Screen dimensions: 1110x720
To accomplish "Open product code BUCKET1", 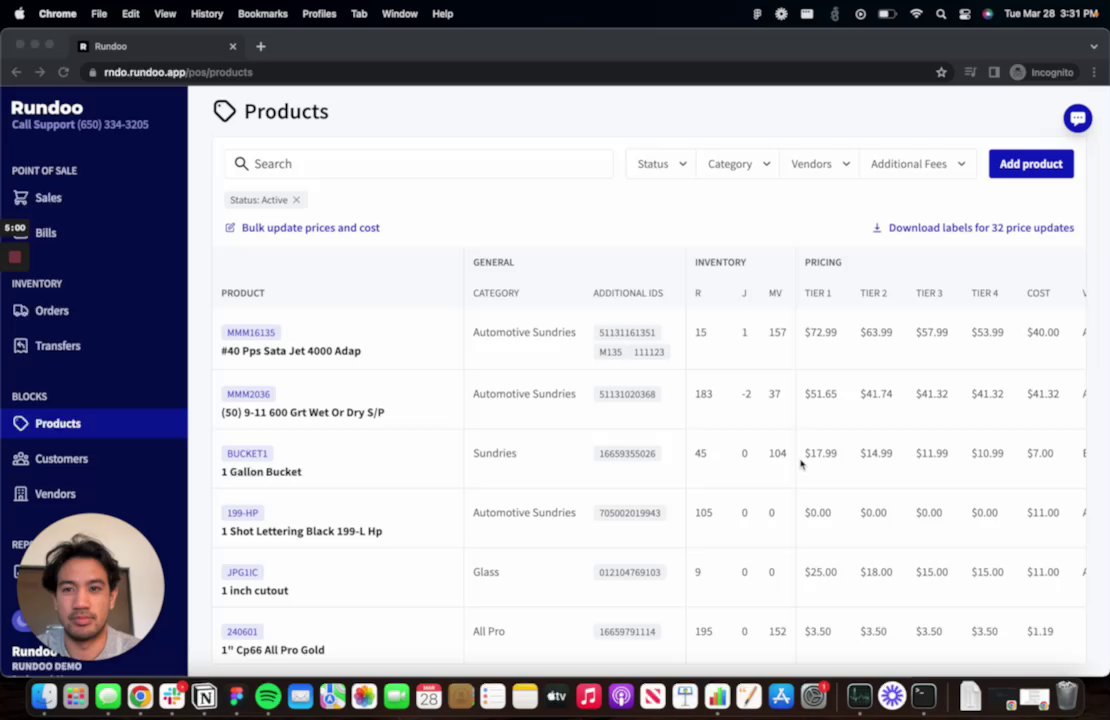I will click(x=247, y=453).
